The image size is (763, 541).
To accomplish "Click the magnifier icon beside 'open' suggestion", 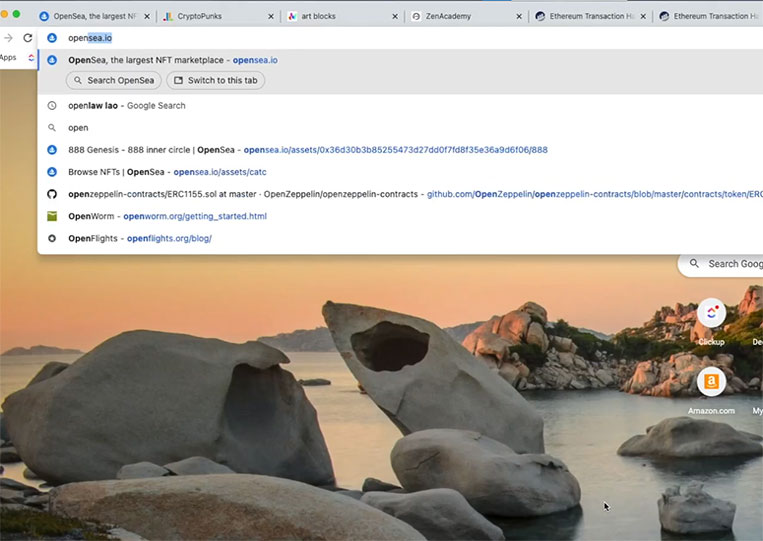I will (52, 127).
